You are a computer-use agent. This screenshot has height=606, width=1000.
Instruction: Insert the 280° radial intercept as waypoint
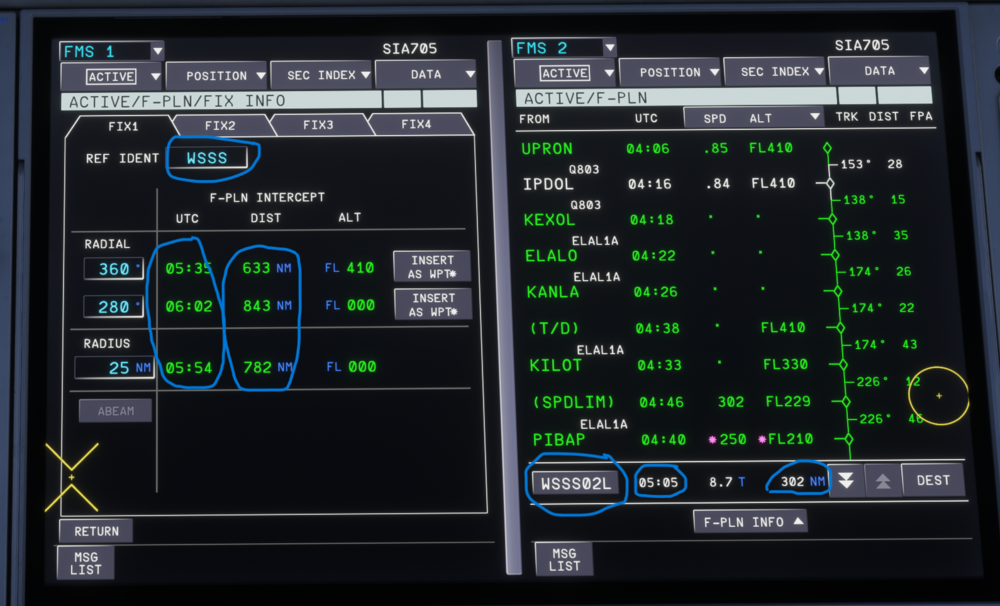[x=432, y=305]
